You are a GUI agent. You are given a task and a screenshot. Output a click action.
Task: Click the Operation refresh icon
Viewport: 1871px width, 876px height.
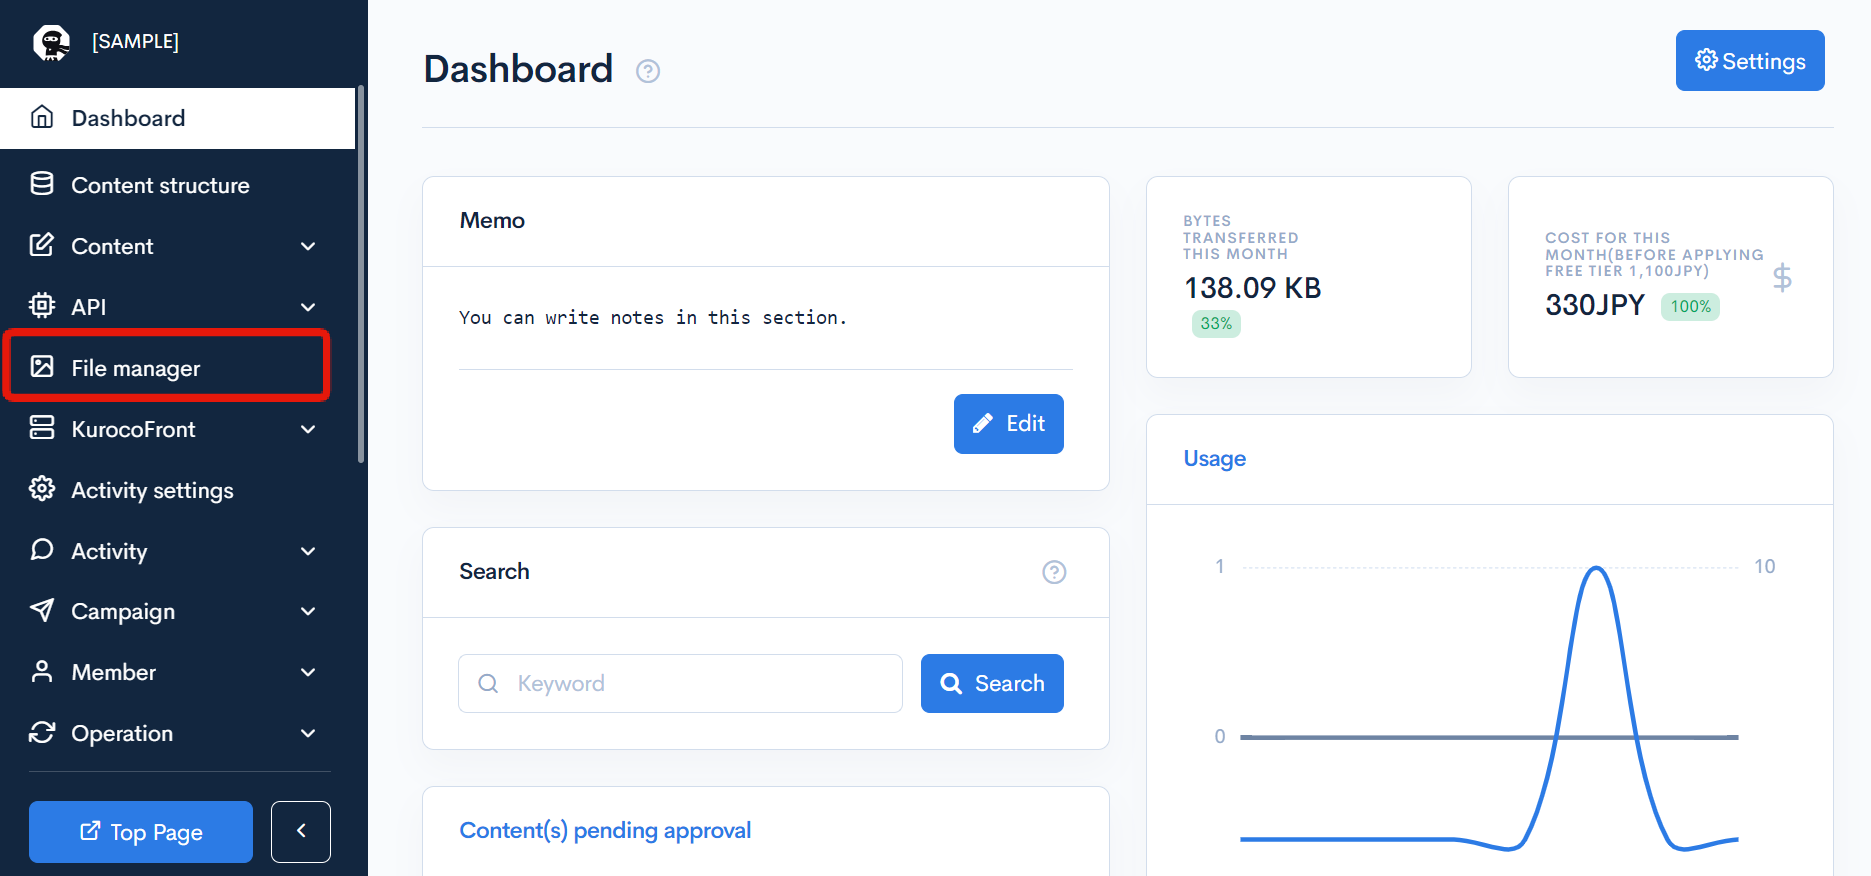point(42,732)
